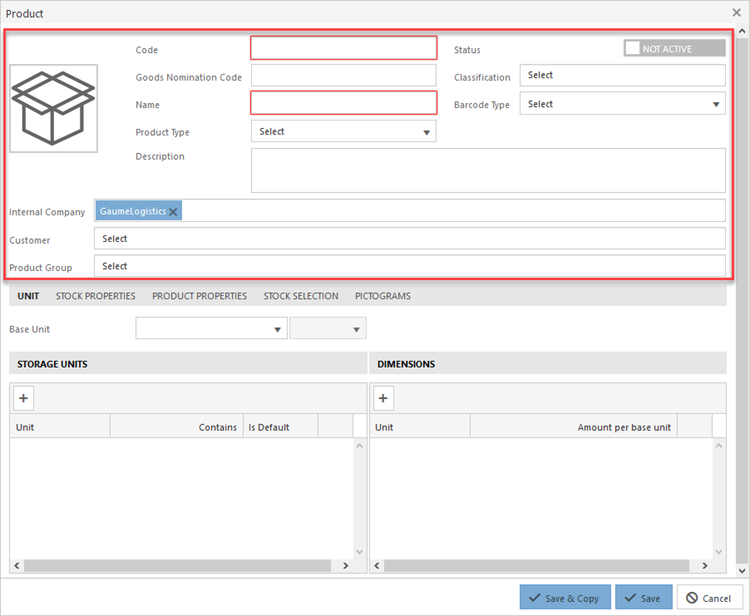Viewport: 750px width, 616px height.
Task: Click the Contains column header
Action: 177,427
